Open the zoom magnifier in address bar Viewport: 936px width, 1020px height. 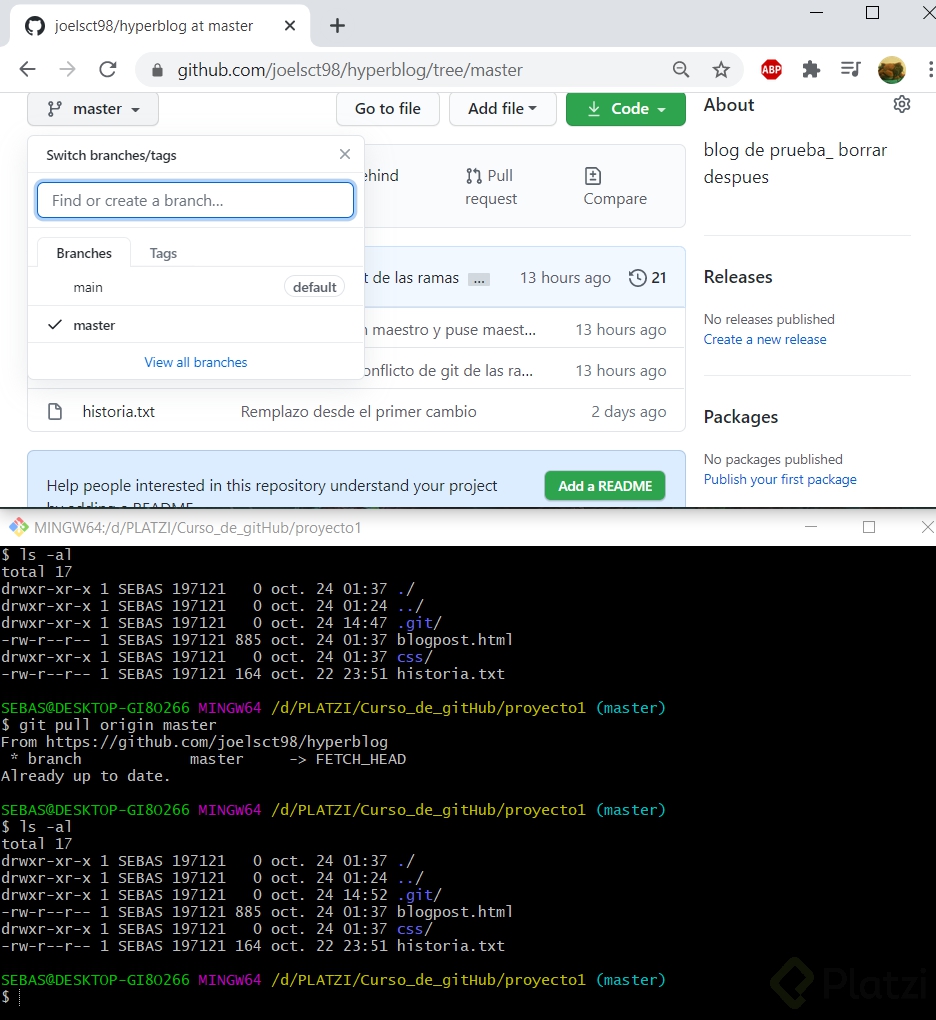[x=680, y=70]
